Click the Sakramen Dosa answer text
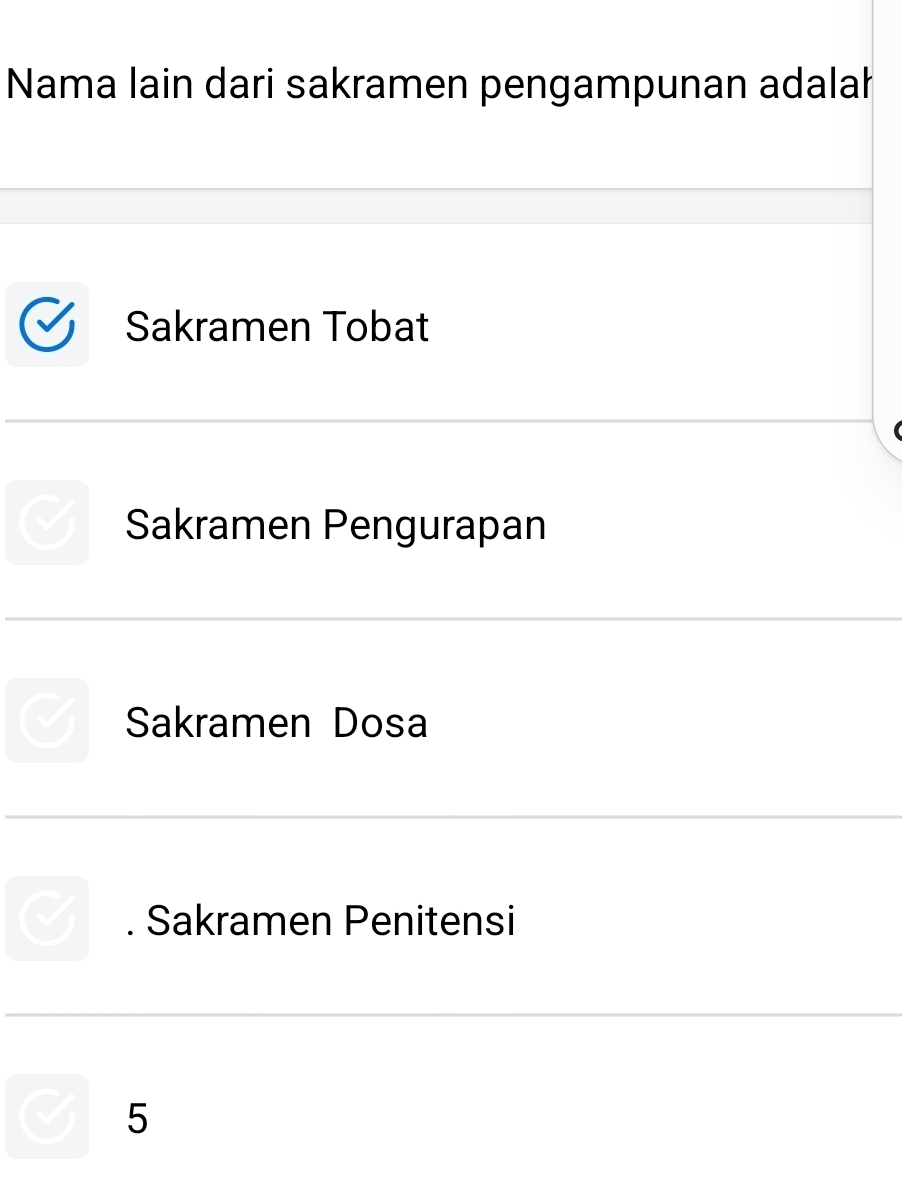This screenshot has width=902, height=1182. [277, 722]
